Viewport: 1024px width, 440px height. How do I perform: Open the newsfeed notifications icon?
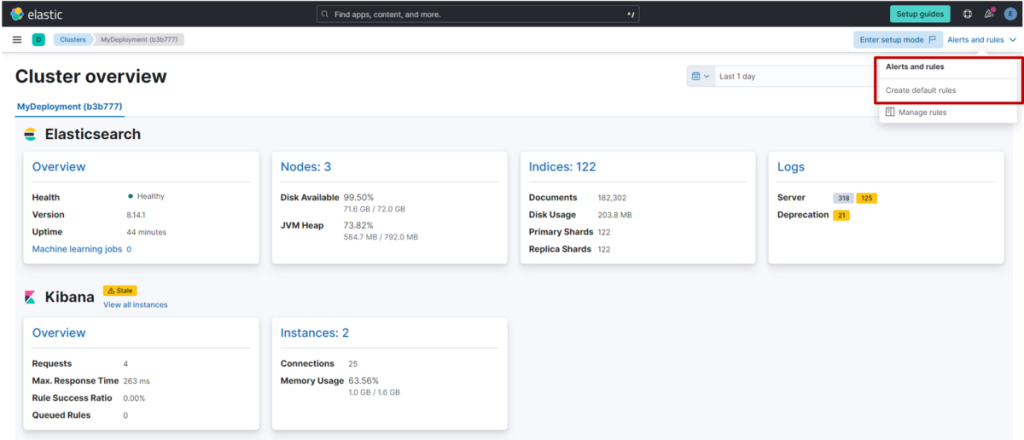tap(989, 14)
